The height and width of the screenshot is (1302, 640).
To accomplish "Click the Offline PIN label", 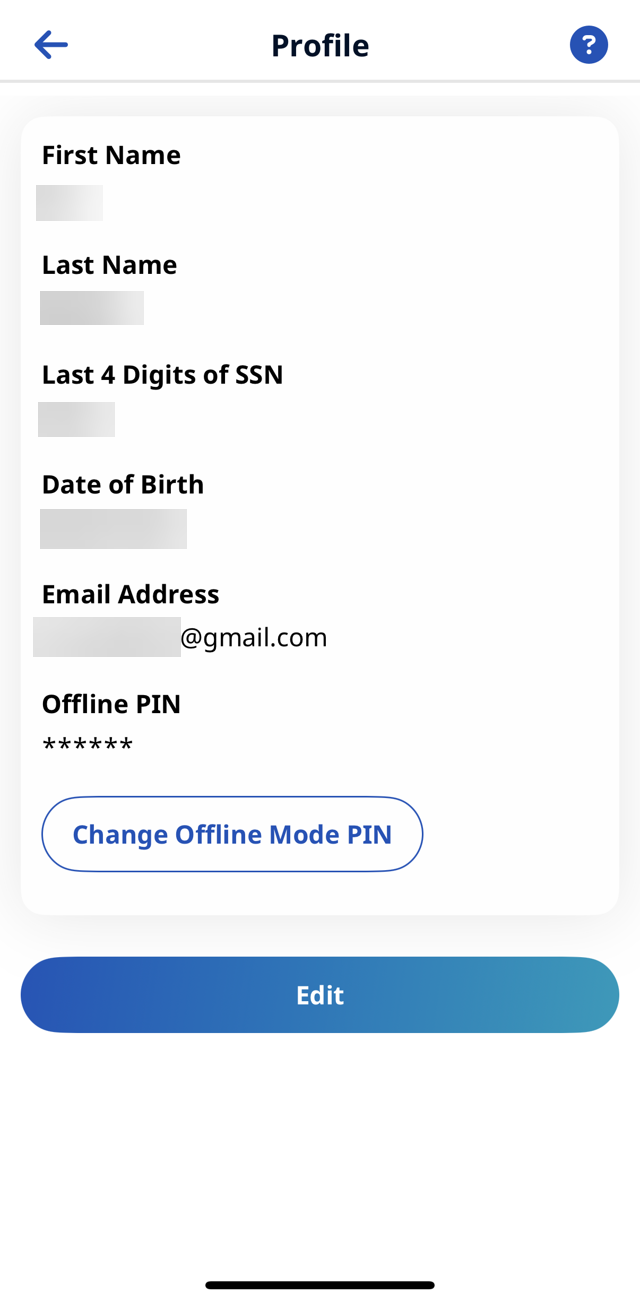I will click(x=111, y=705).
